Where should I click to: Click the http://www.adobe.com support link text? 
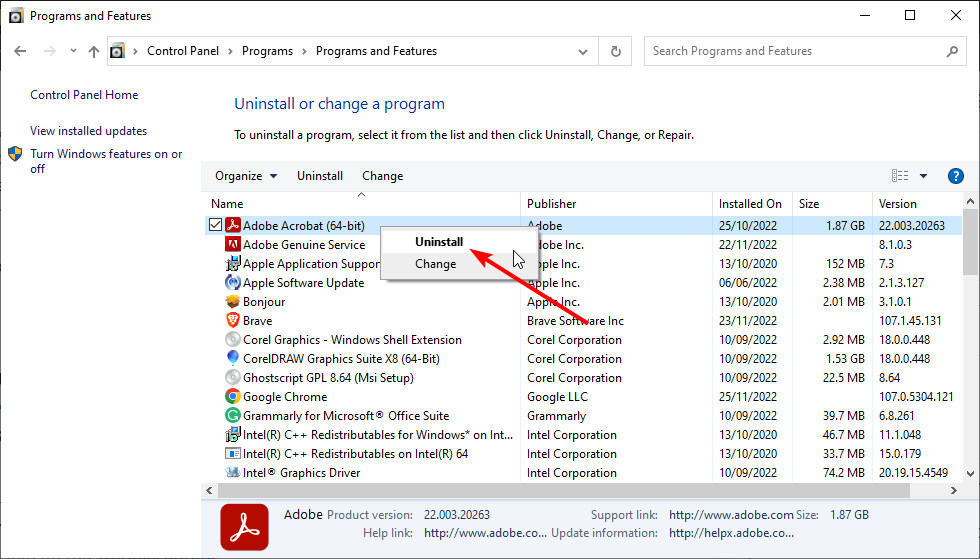[x=731, y=515]
